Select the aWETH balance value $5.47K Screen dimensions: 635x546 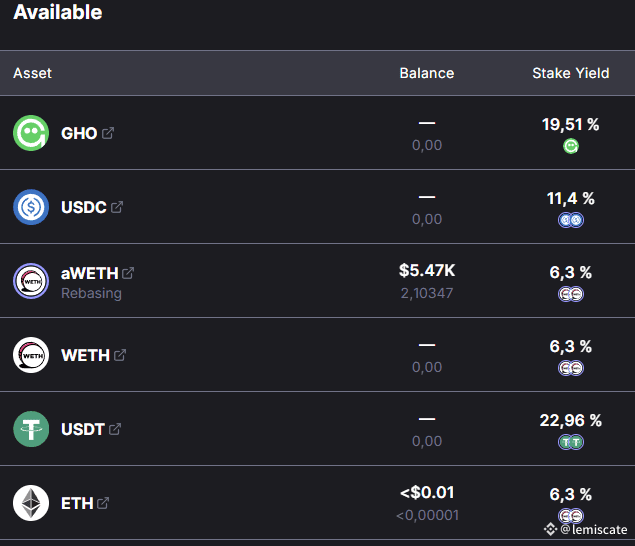click(427, 271)
